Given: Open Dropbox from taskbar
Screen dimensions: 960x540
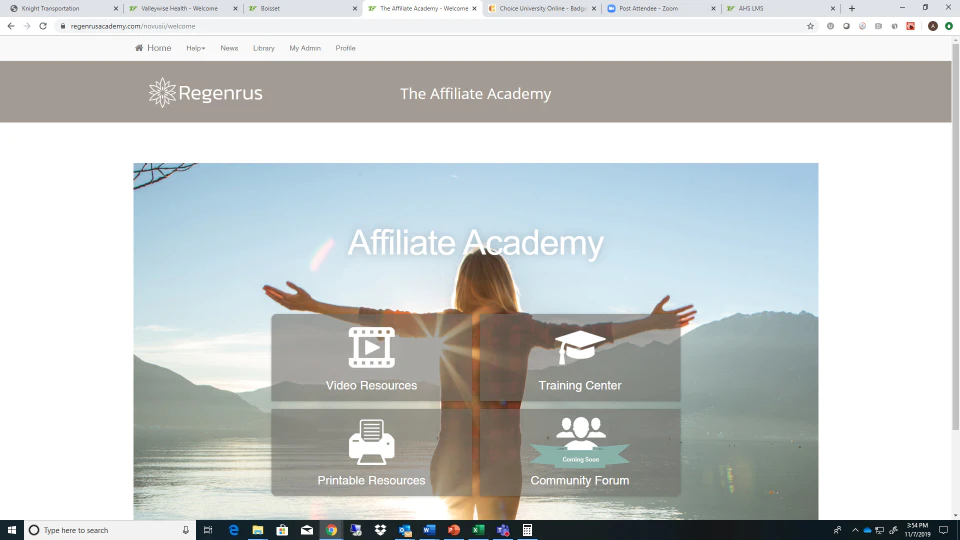Looking at the screenshot, I should [x=380, y=530].
